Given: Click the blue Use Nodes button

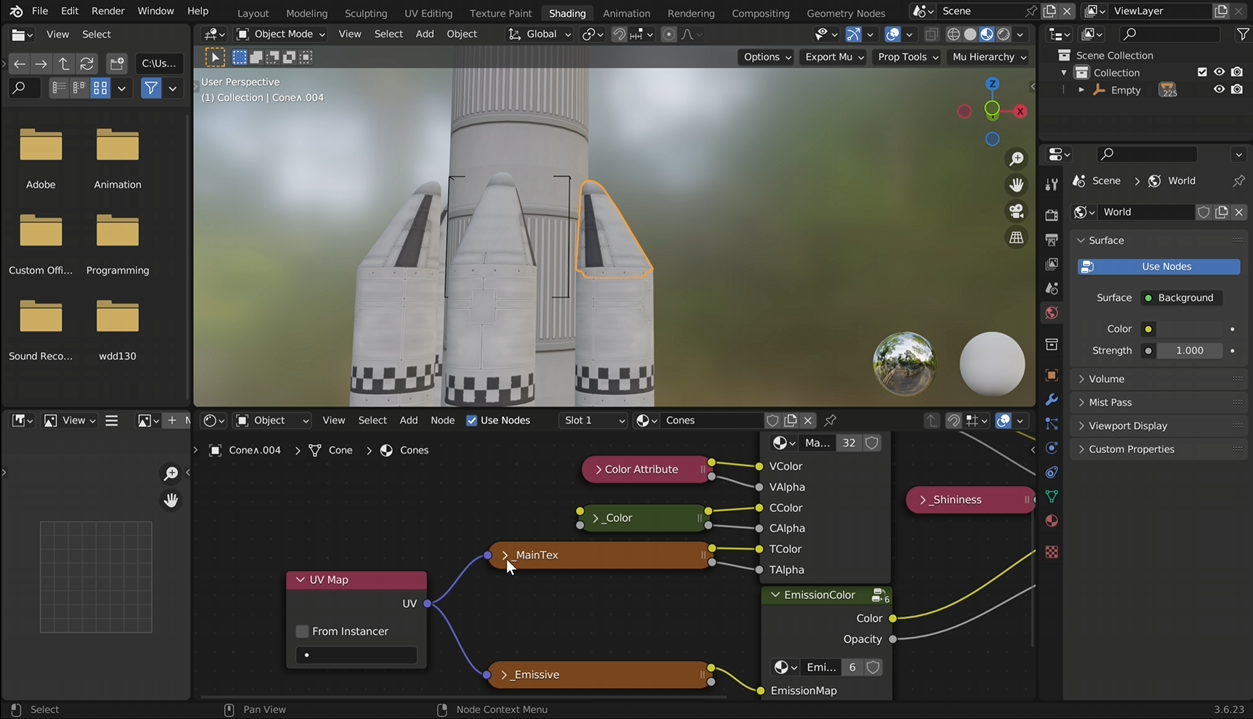Looking at the screenshot, I should (1158, 267).
